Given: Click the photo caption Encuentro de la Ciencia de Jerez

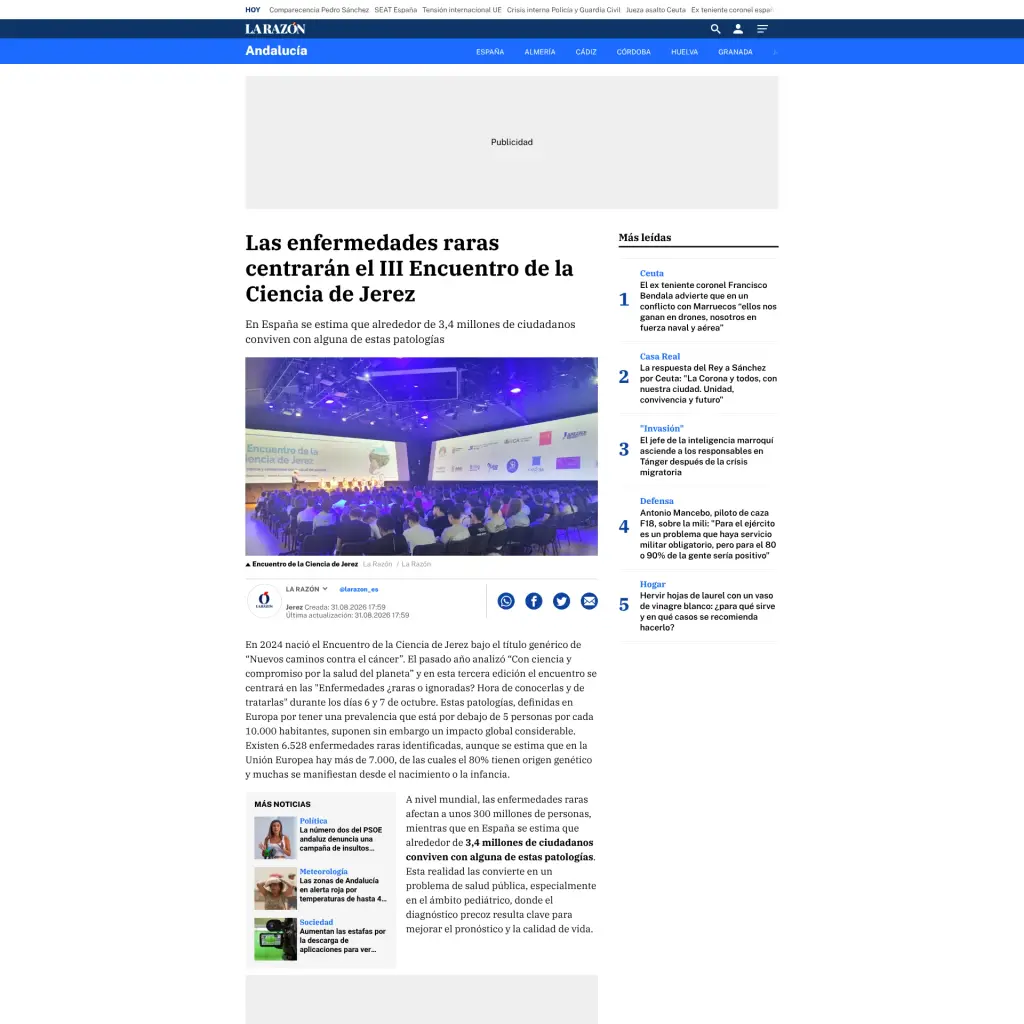Looking at the screenshot, I should (305, 564).
